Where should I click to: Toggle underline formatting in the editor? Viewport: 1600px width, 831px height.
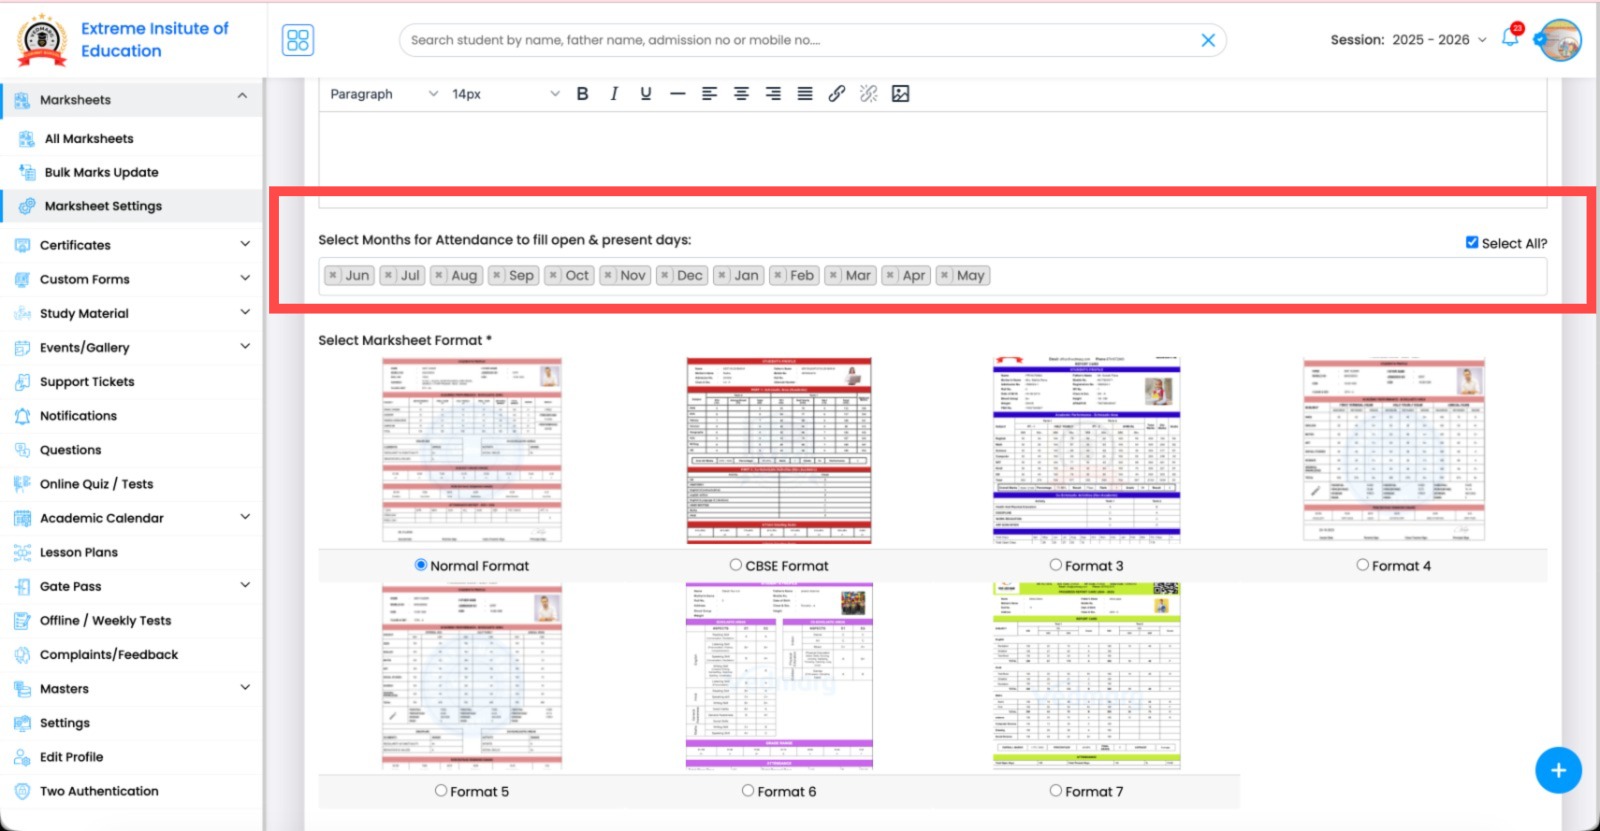pos(646,94)
